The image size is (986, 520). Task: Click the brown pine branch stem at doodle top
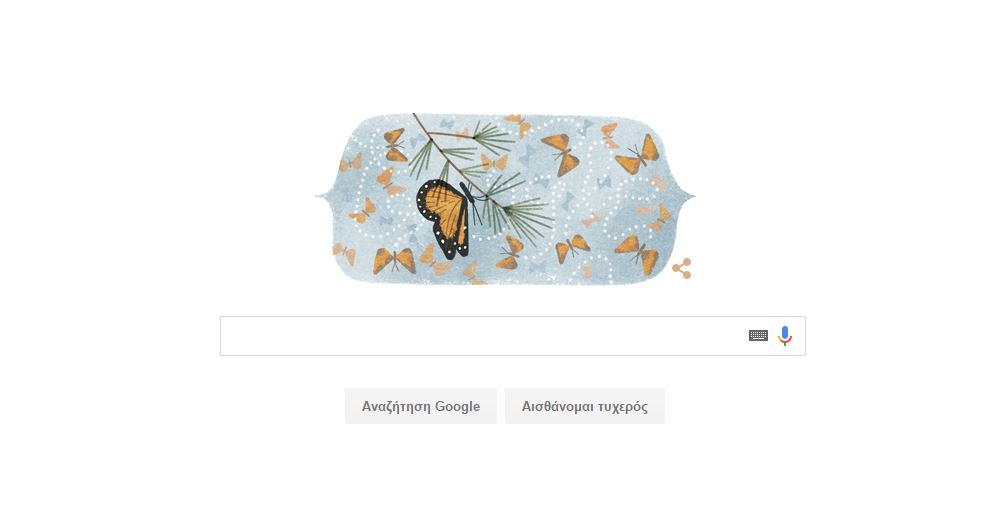422,127
